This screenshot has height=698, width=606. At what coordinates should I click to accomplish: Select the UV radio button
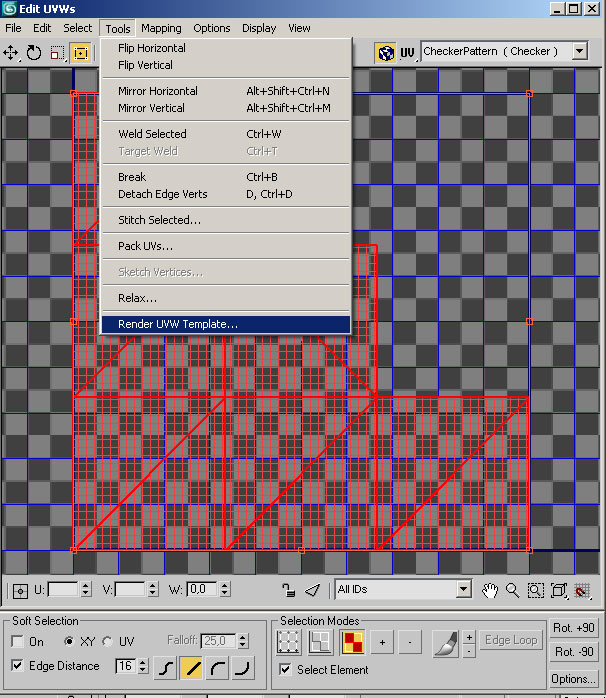pyautogui.click(x=108, y=642)
